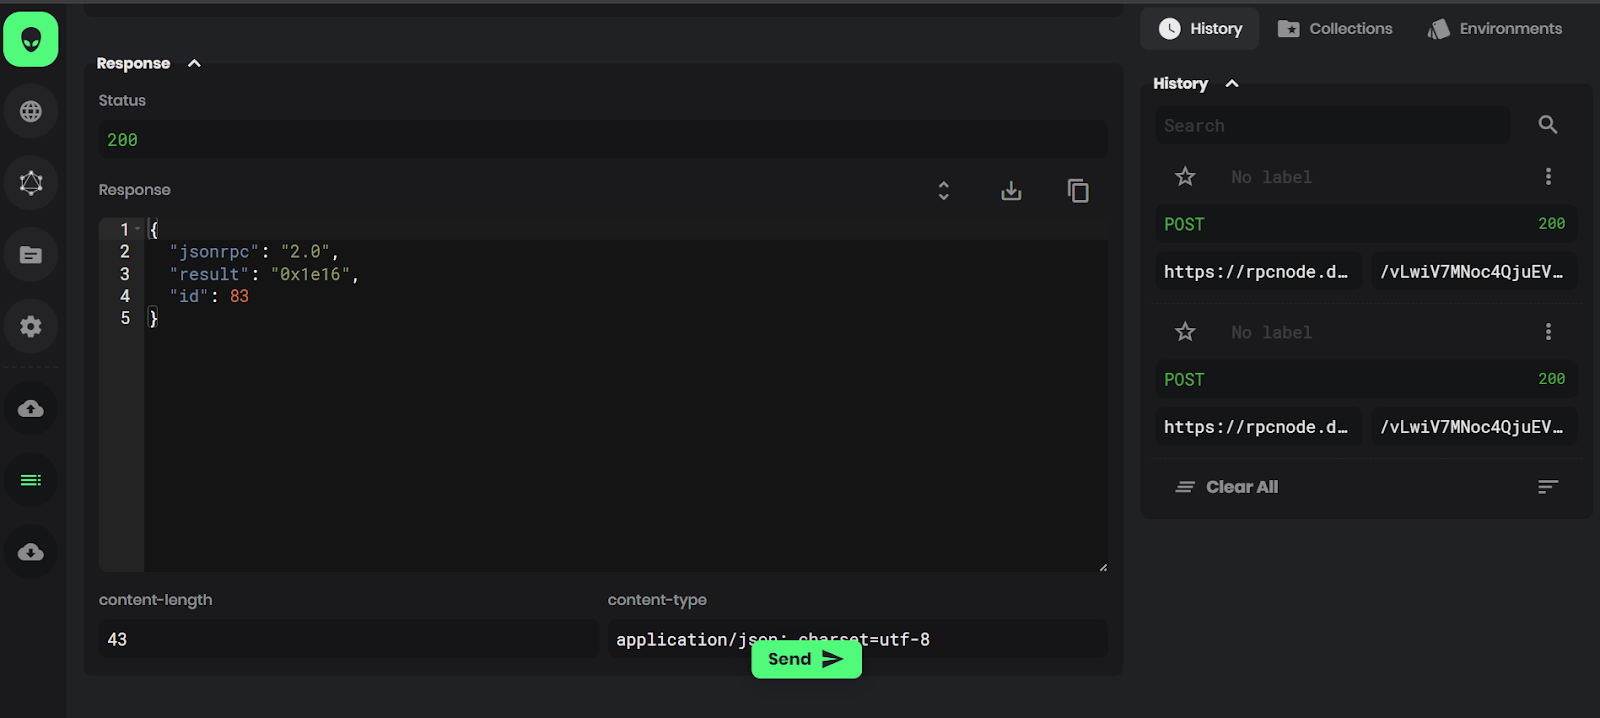Copy response to clipboard
1600x718 pixels.
point(1078,190)
